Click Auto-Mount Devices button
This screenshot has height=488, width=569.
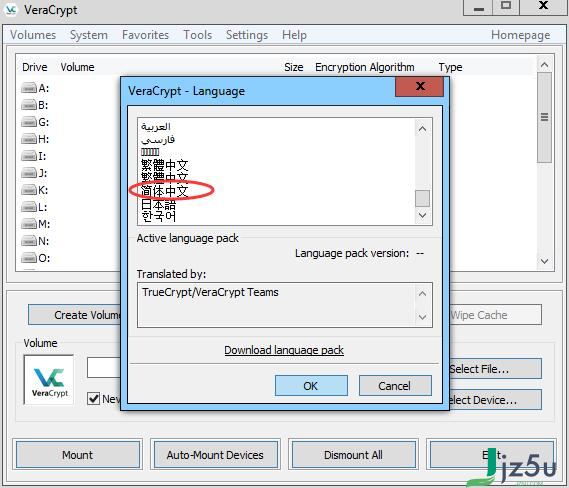pos(215,455)
